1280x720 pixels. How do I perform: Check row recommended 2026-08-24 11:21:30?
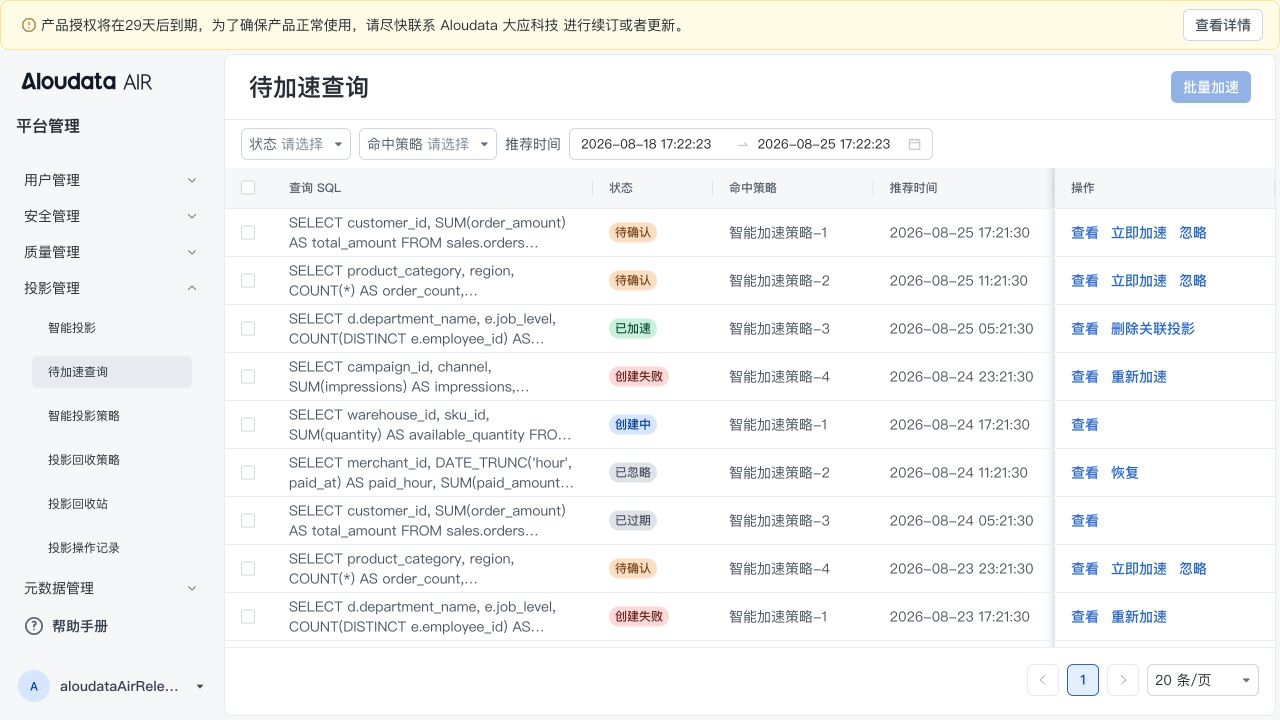pos(248,472)
